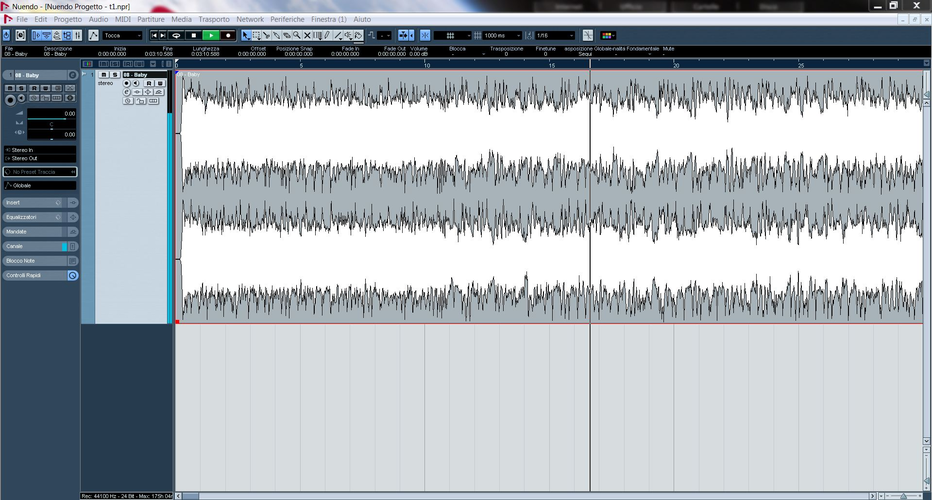Open the Pool window icon
Image resolution: width=932 pixels, height=500 pixels.
[x=67, y=36]
